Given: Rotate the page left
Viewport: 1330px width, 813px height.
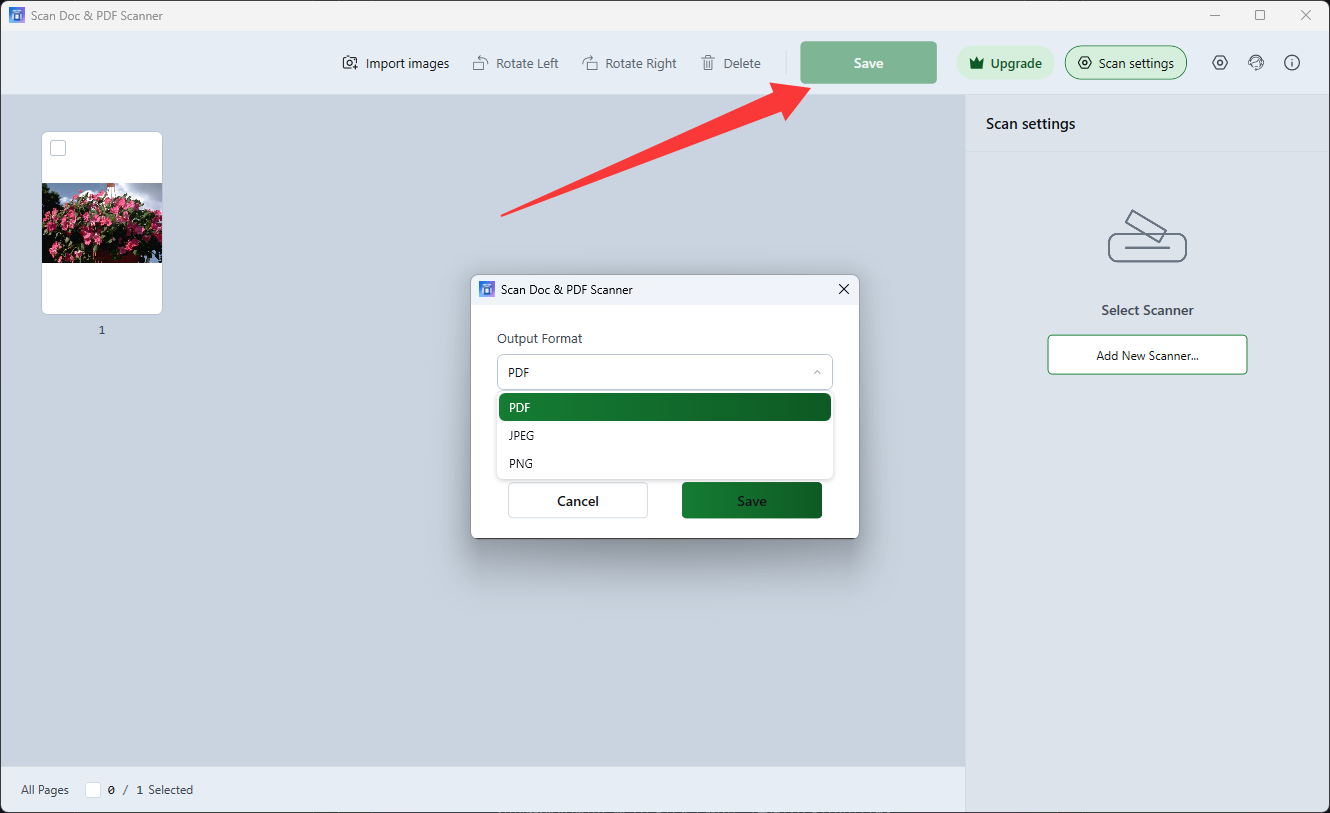Looking at the screenshot, I should coord(516,63).
